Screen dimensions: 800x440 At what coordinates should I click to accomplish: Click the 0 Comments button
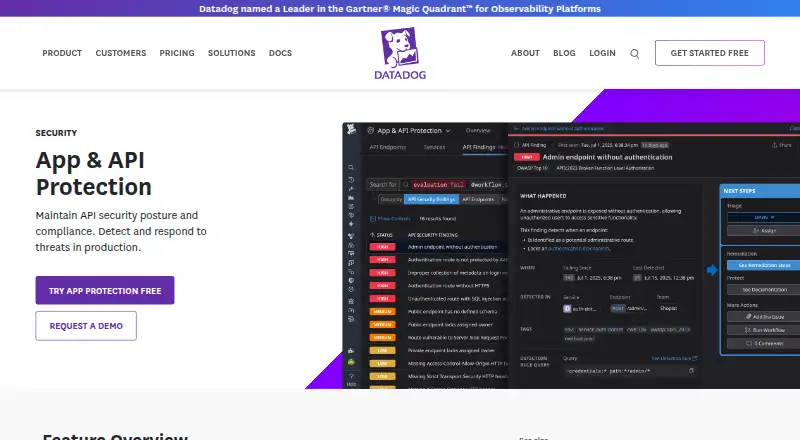click(764, 344)
